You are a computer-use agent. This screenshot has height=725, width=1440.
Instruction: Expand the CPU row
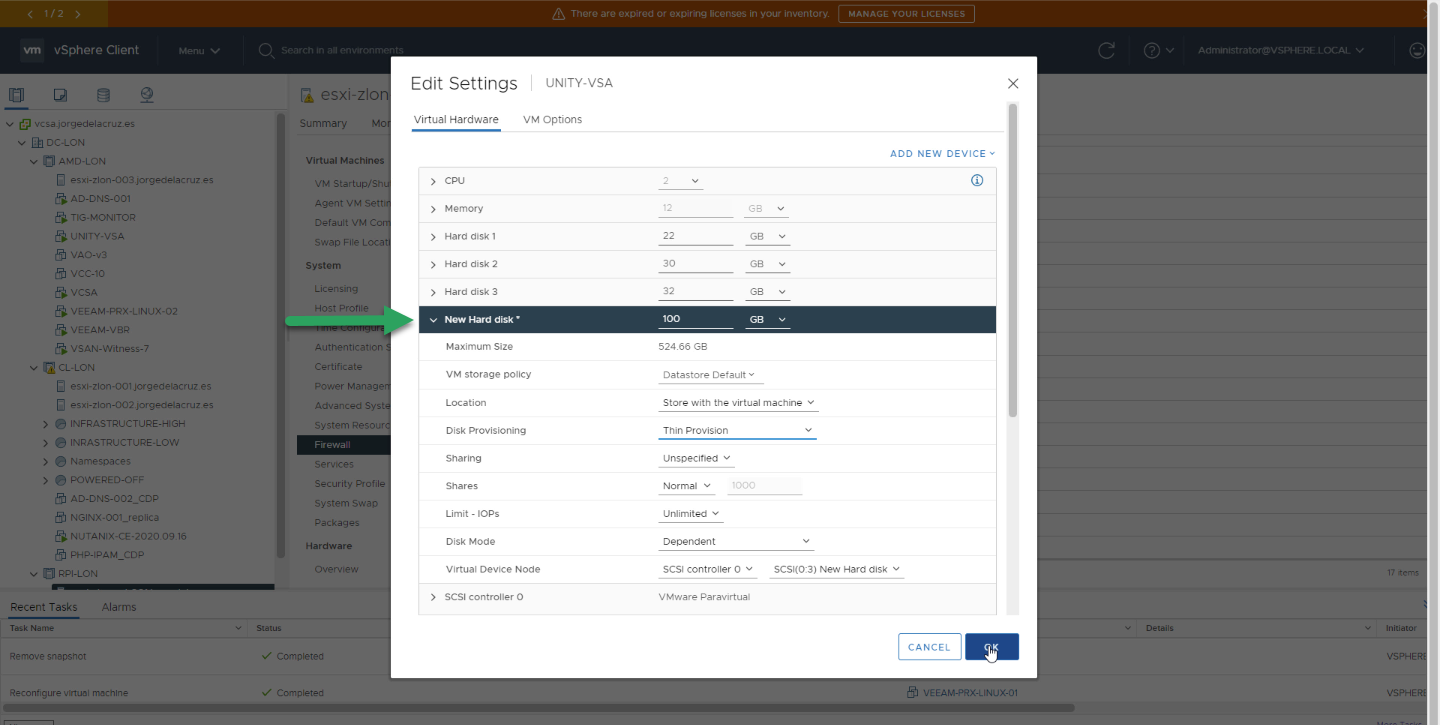[x=433, y=181]
